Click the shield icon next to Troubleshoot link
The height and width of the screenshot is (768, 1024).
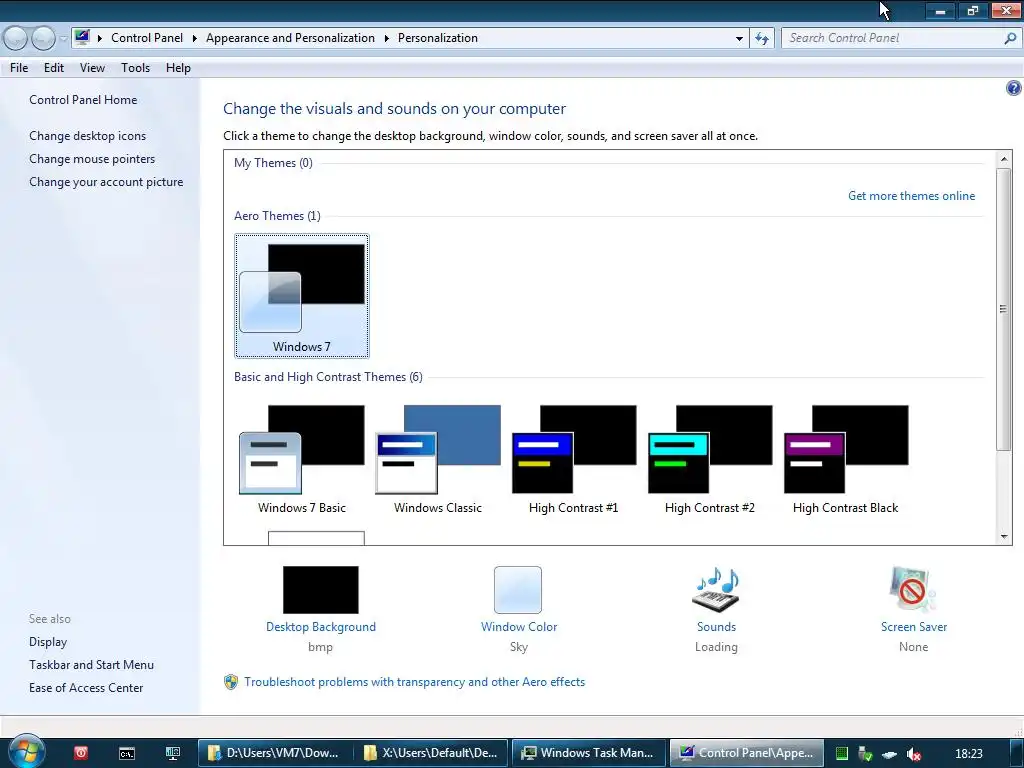(231, 682)
